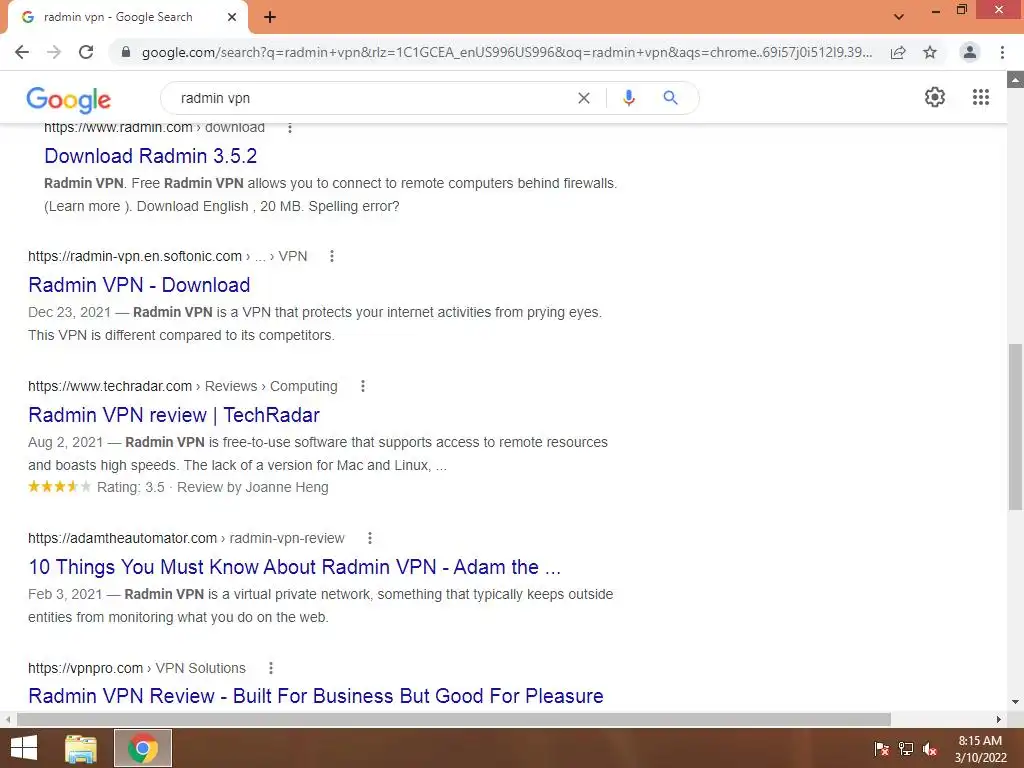Focus the radmin vpn search field
This screenshot has height=768, width=1024.
(x=372, y=98)
